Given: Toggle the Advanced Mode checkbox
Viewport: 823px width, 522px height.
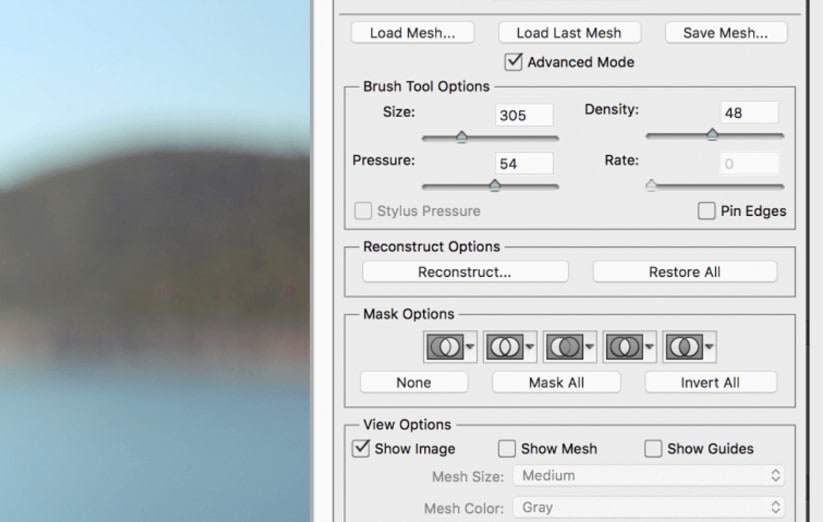Looking at the screenshot, I should click(x=514, y=62).
